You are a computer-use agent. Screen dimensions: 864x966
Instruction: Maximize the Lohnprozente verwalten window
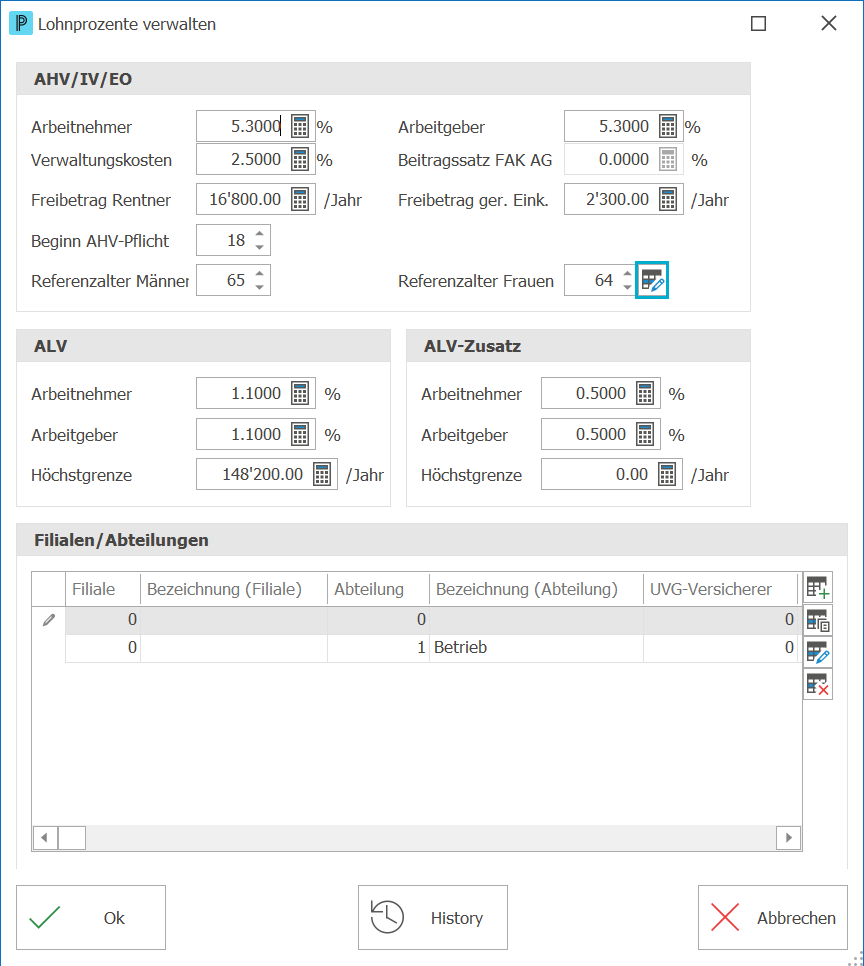(x=759, y=23)
